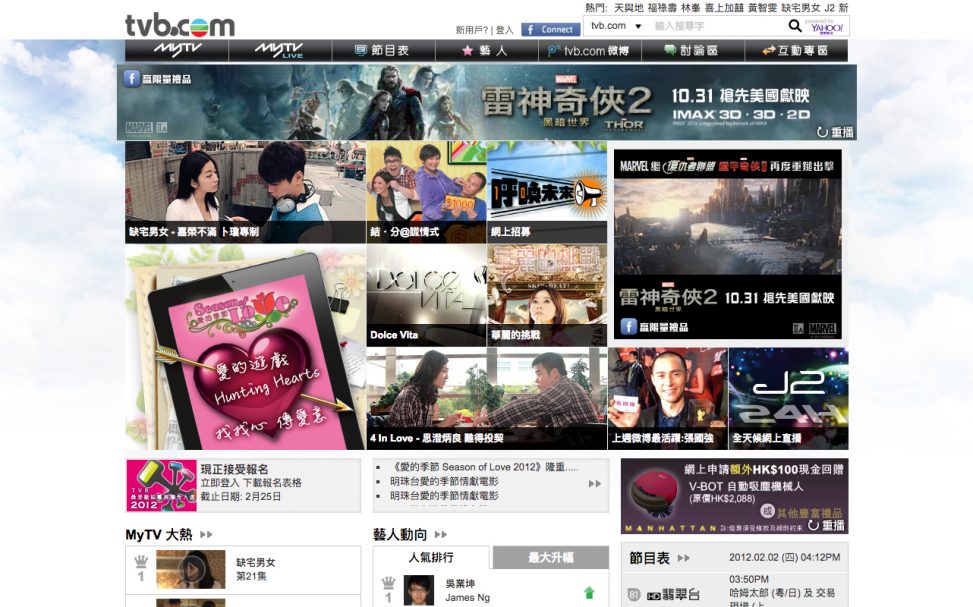Click the TVB 2012 contest logo image
973x607 pixels.
pyautogui.click(x=161, y=485)
